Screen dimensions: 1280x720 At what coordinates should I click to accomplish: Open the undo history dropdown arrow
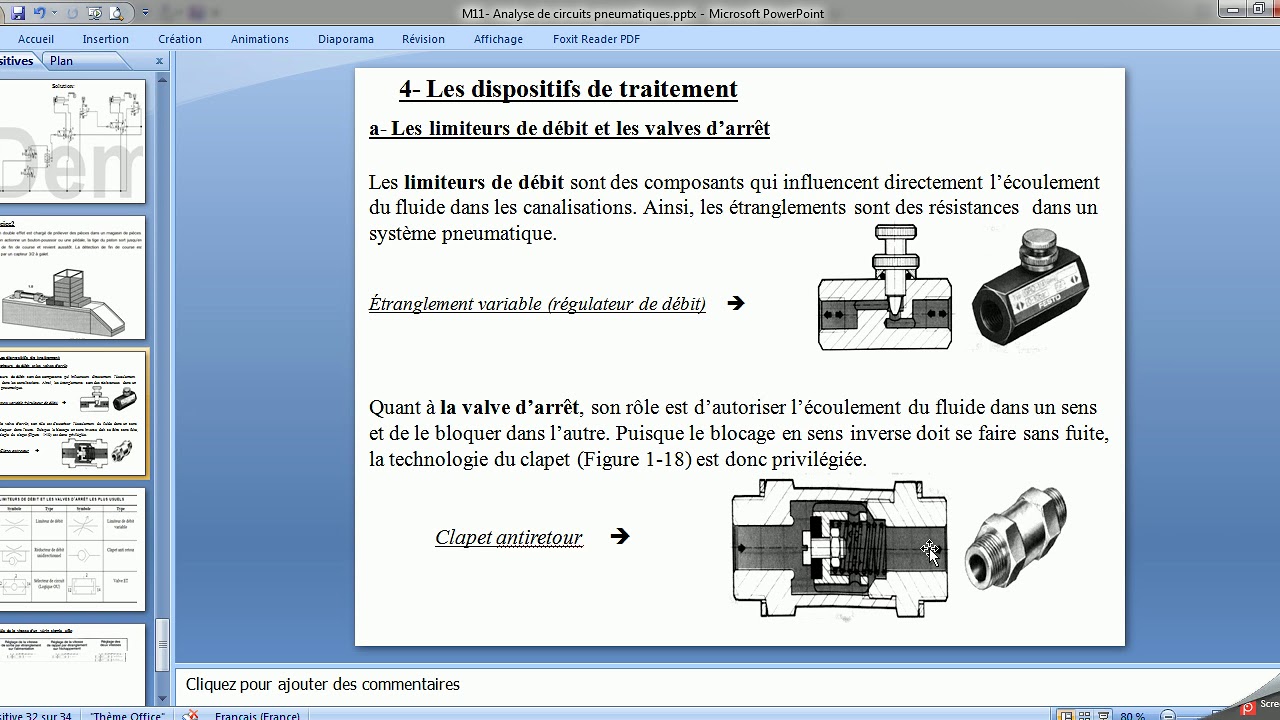click(x=52, y=13)
